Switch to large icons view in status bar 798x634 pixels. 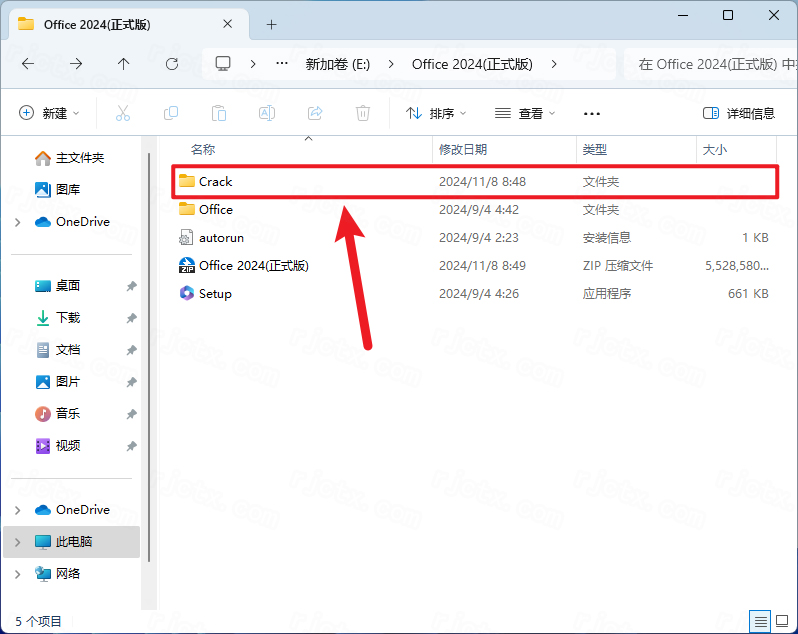pyautogui.click(x=783, y=621)
